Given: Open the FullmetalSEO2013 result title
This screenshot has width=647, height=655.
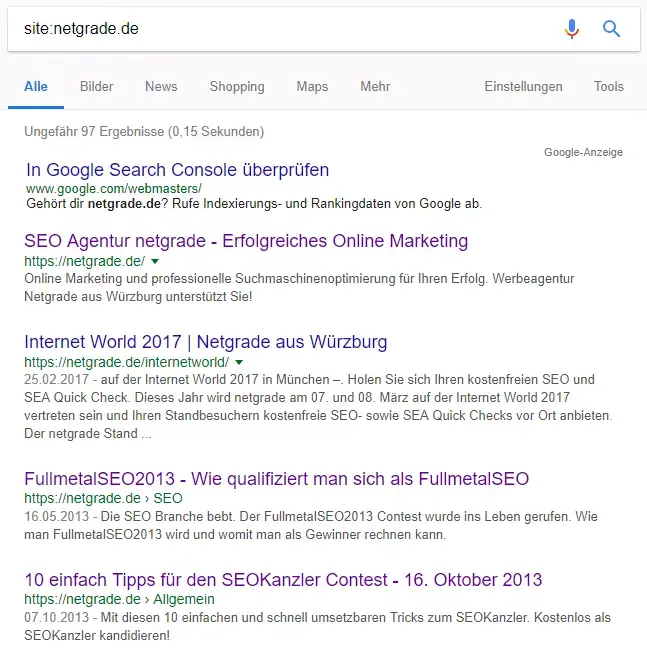Looking at the screenshot, I should (x=276, y=478).
